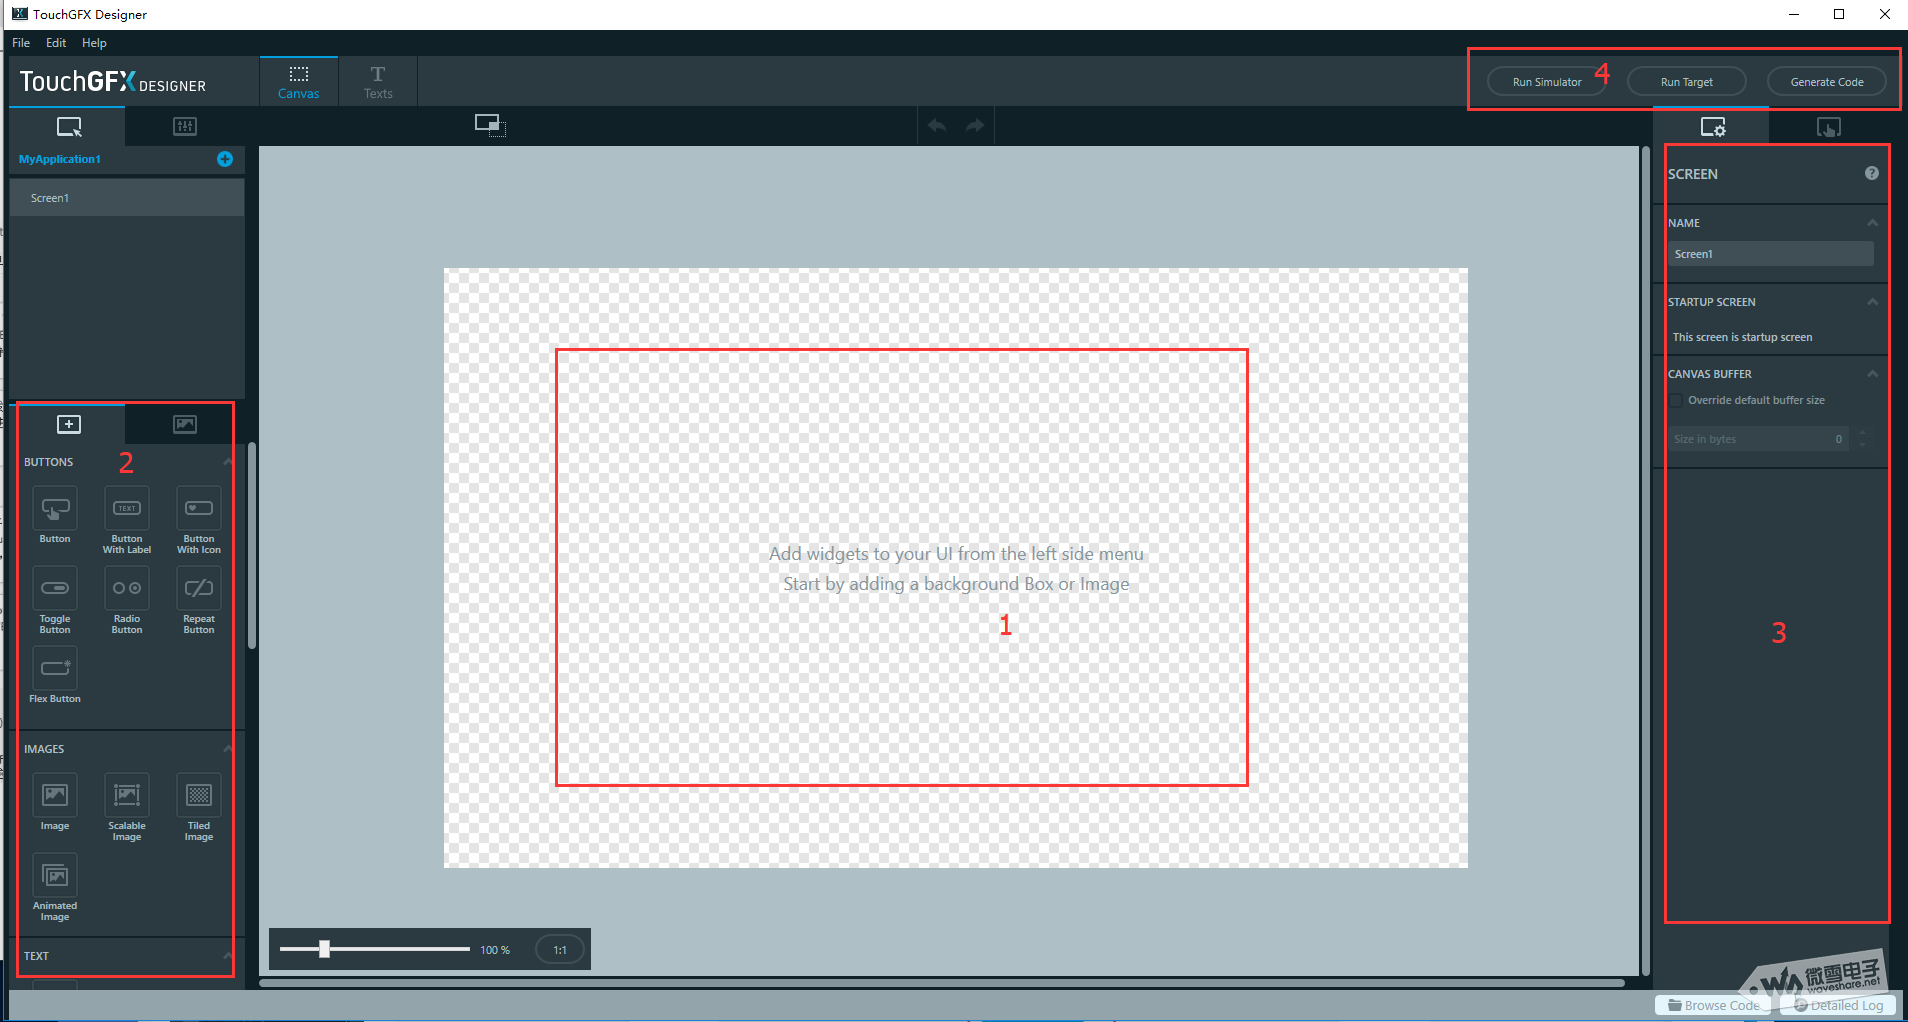The height and width of the screenshot is (1022, 1908).
Task: Open the mixer settings tab icon in left panel
Action: (185, 127)
